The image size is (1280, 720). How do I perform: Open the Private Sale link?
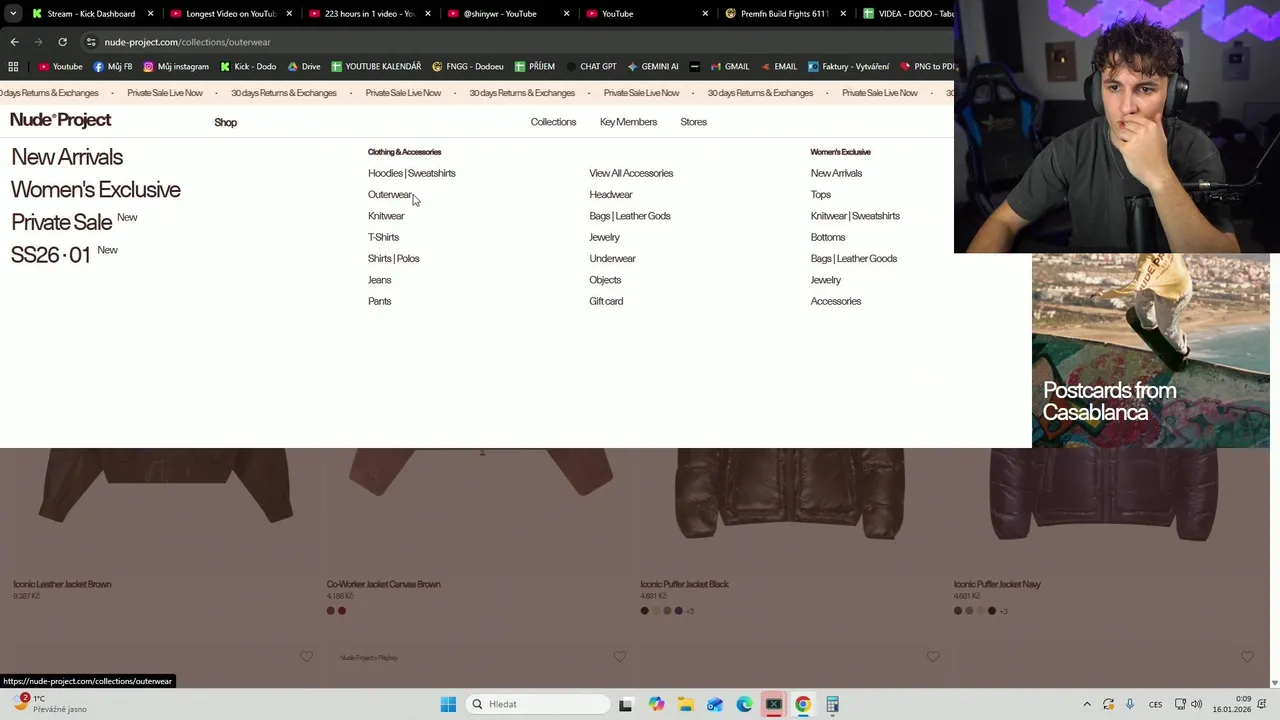(61, 222)
